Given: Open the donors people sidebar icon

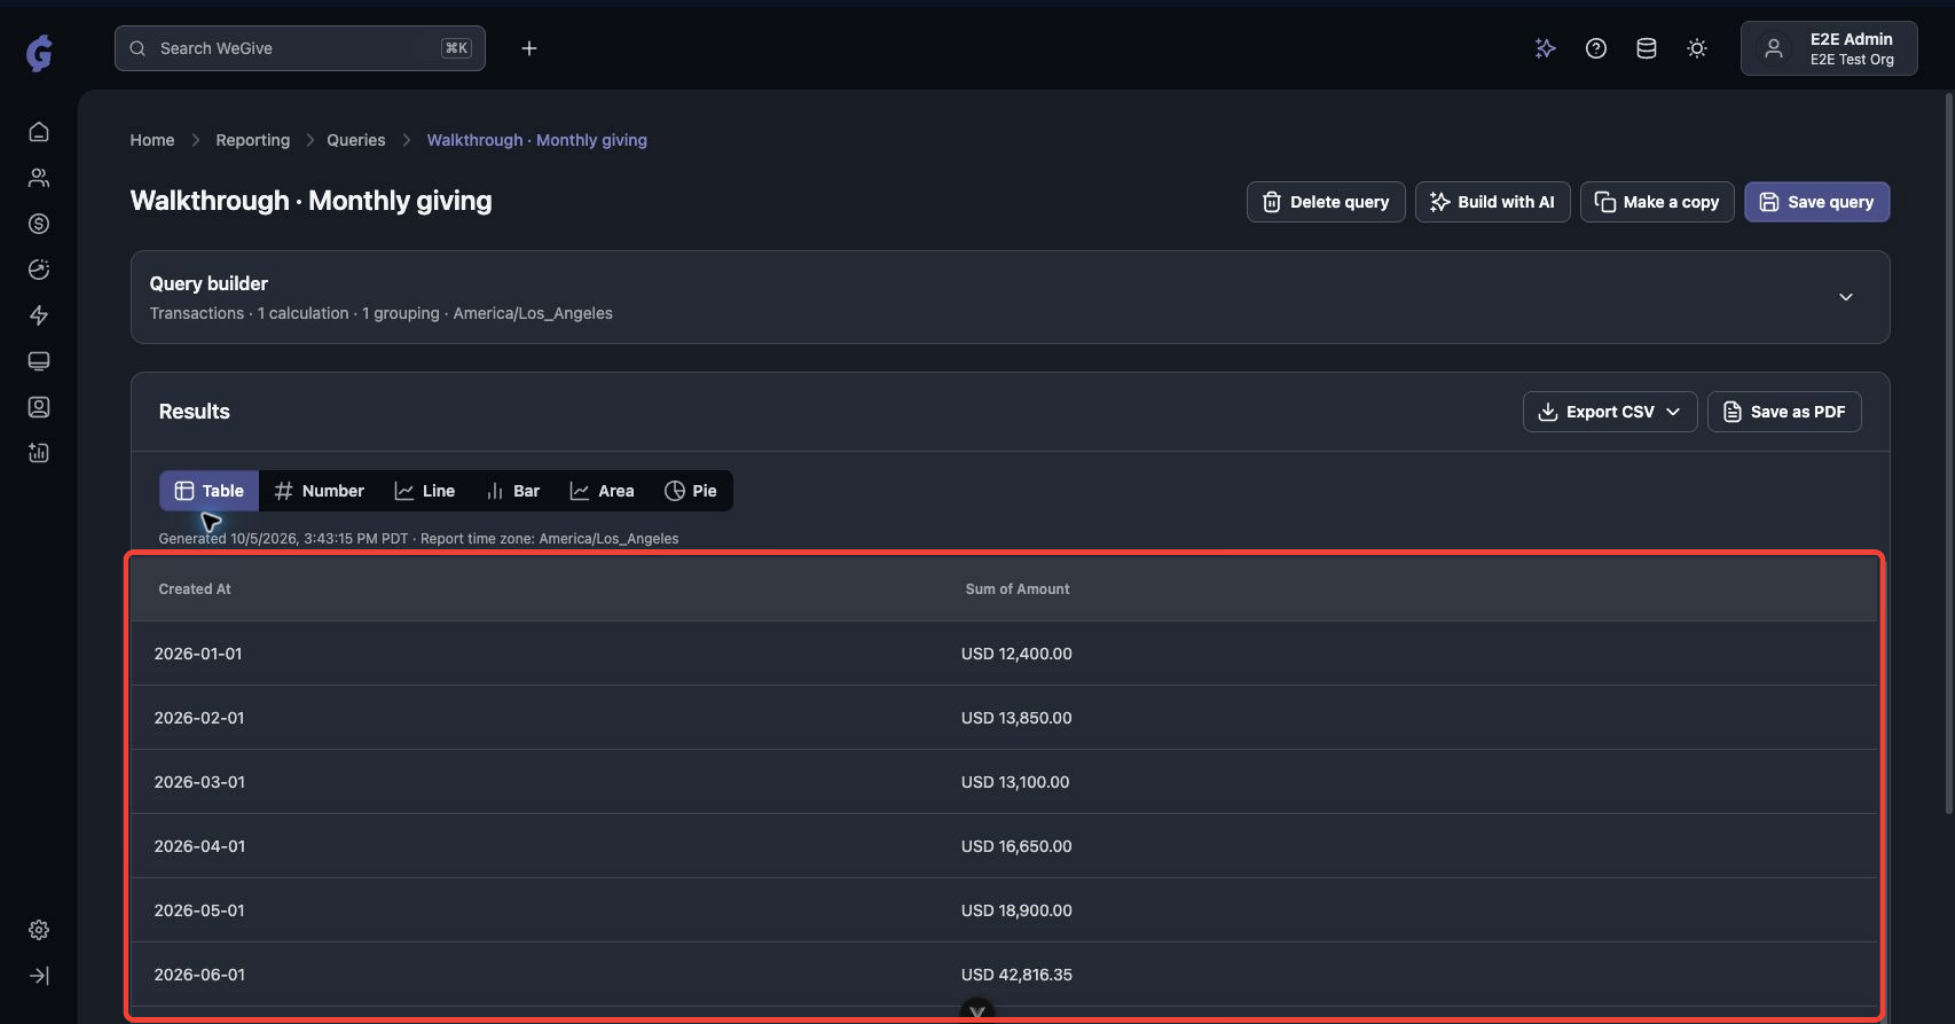Looking at the screenshot, I should click(38, 178).
